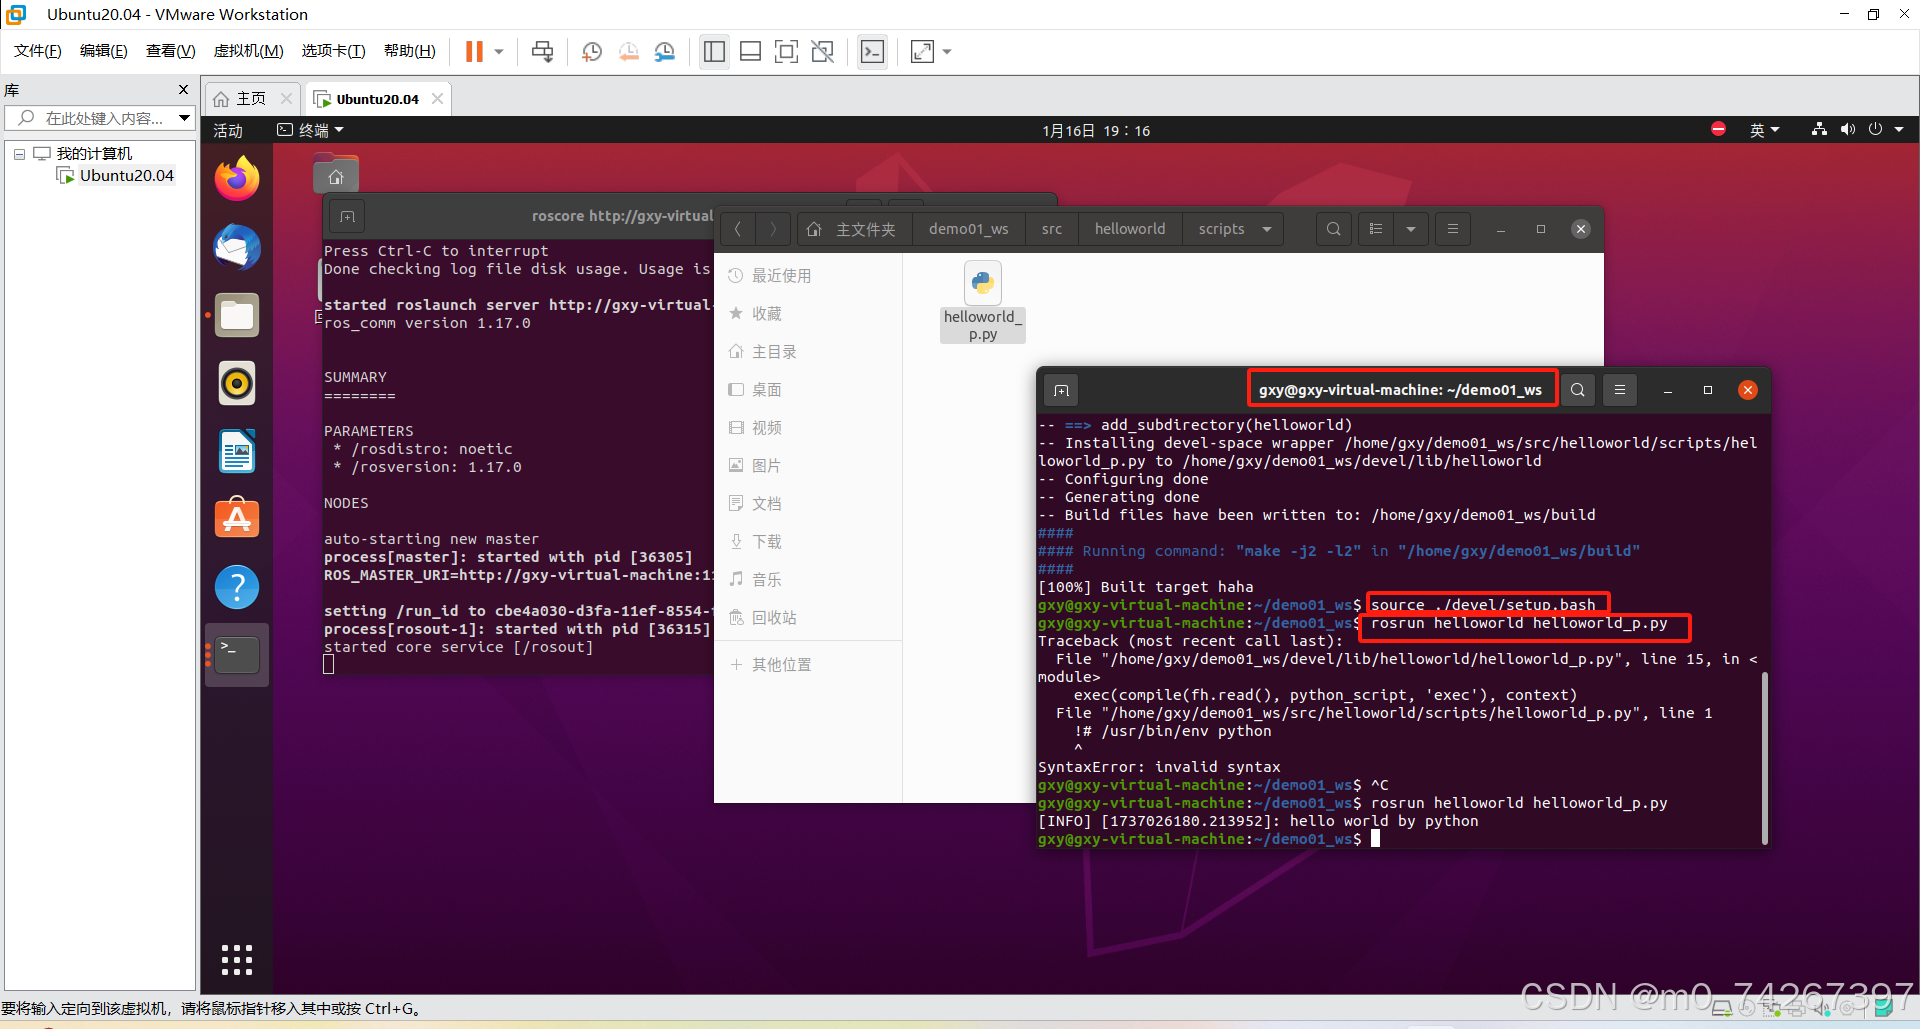The image size is (1920, 1029).
Task: Open the 编辑(E) menu
Action: tap(104, 51)
